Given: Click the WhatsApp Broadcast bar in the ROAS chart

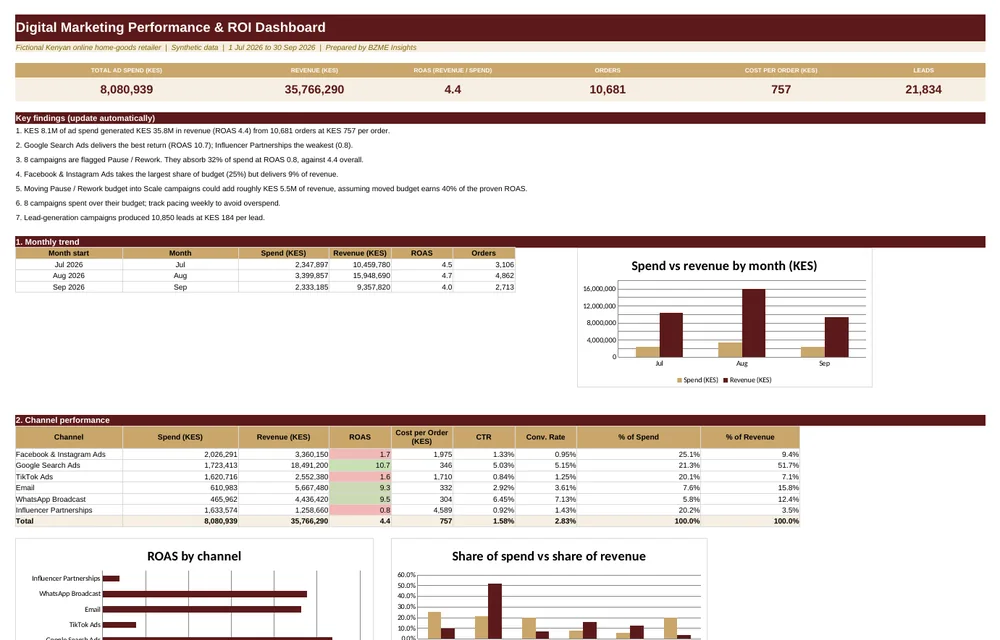Looking at the screenshot, I should point(205,594).
